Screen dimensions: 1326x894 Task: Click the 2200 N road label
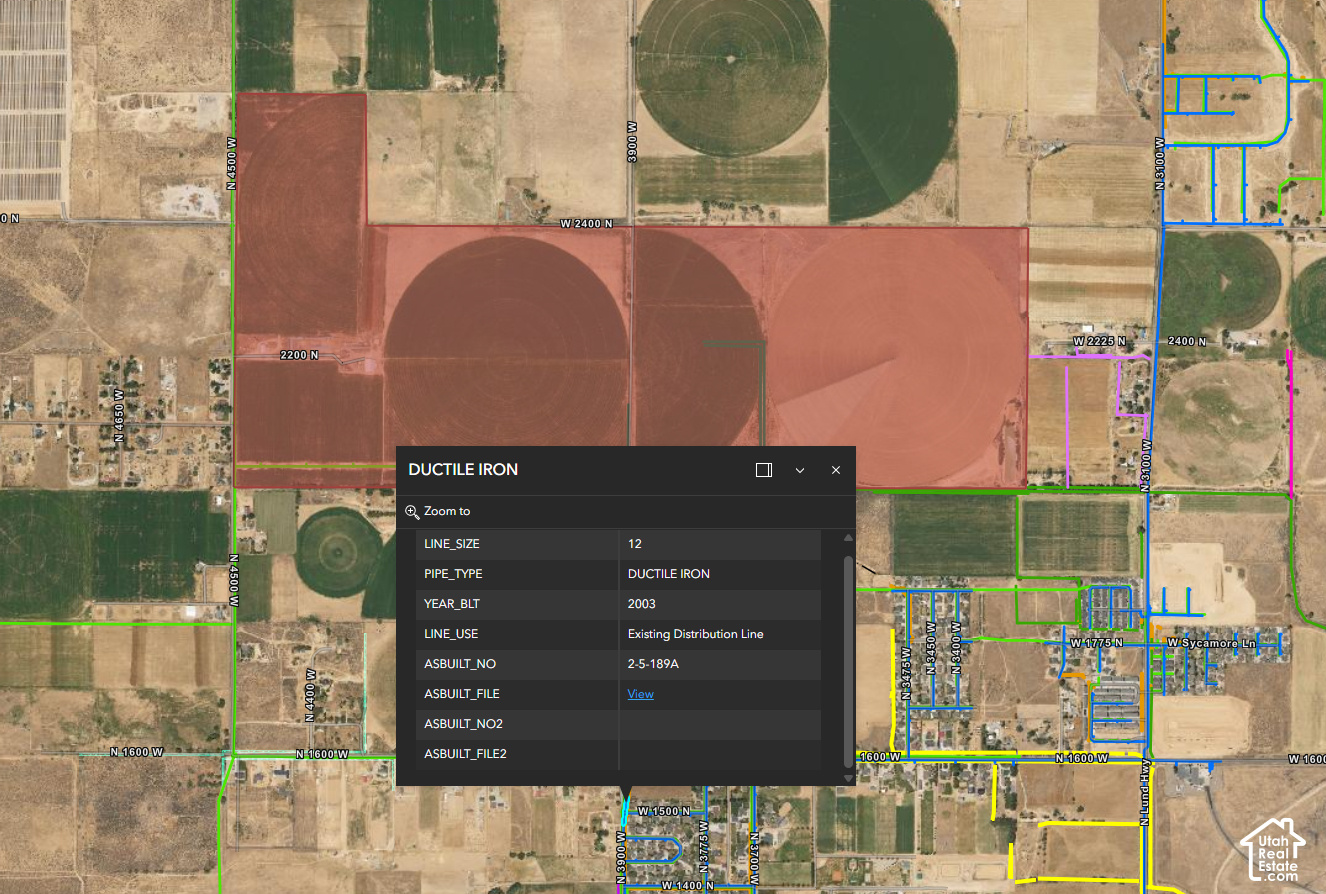299,355
